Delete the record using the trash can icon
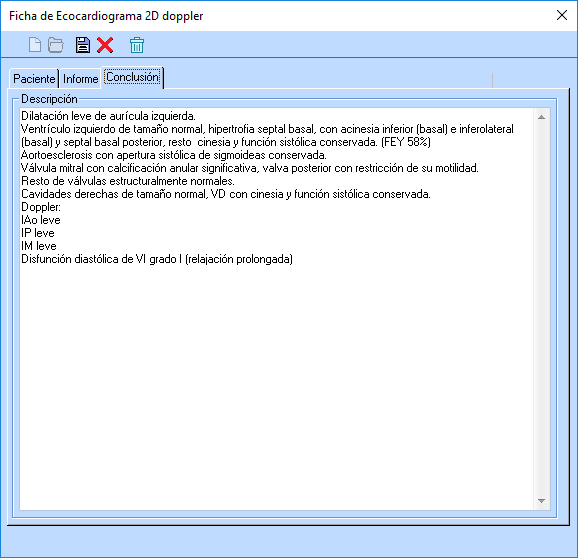This screenshot has width=578, height=558. [x=137, y=45]
